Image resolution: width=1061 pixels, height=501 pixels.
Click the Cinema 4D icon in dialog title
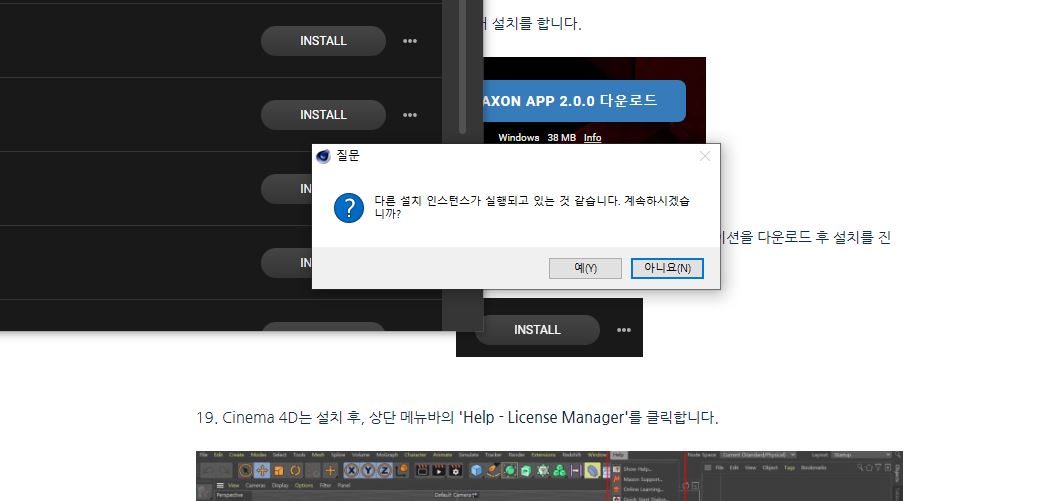pos(323,156)
